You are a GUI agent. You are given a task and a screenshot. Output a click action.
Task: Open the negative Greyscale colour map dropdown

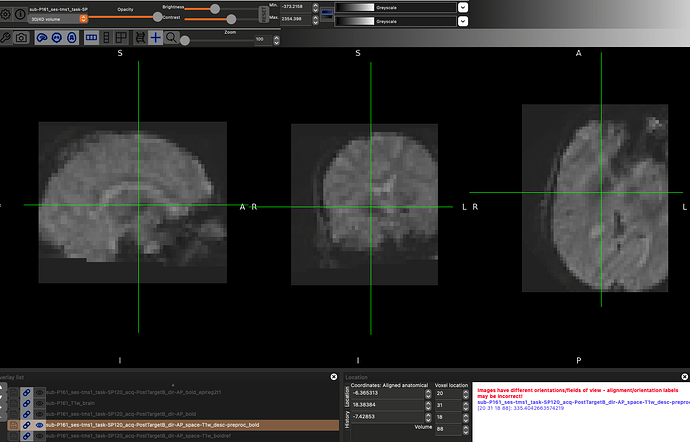coord(463,20)
